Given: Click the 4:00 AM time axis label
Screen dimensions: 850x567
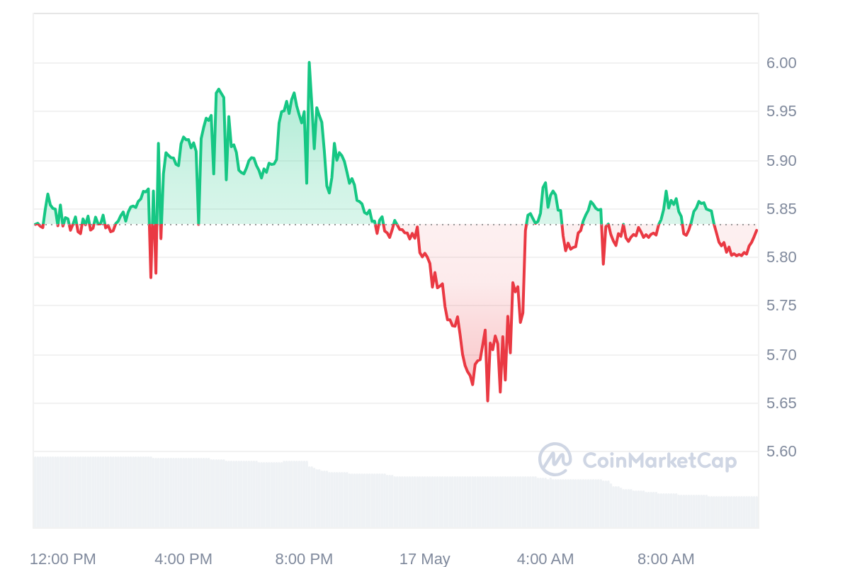Looking at the screenshot, I should [x=545, y=559].
